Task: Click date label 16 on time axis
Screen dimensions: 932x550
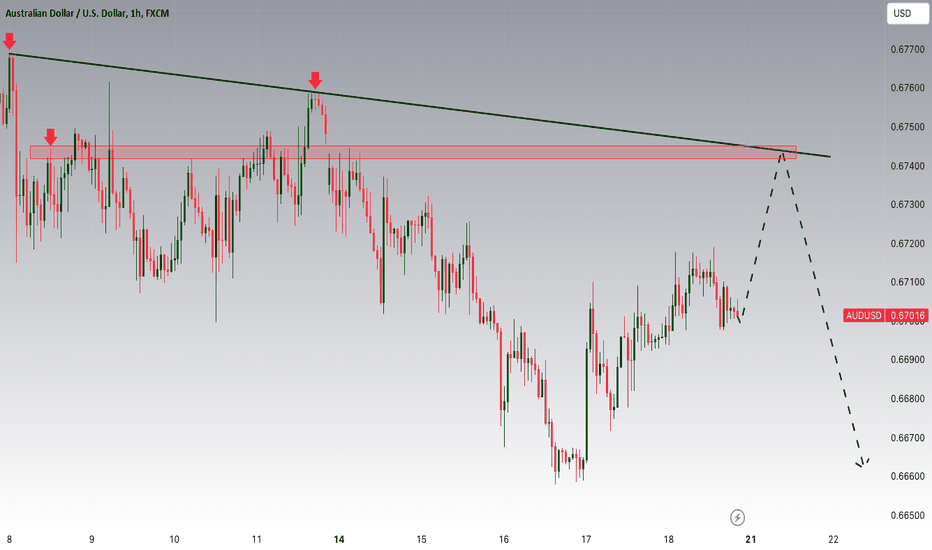Action: pos(503,540)
